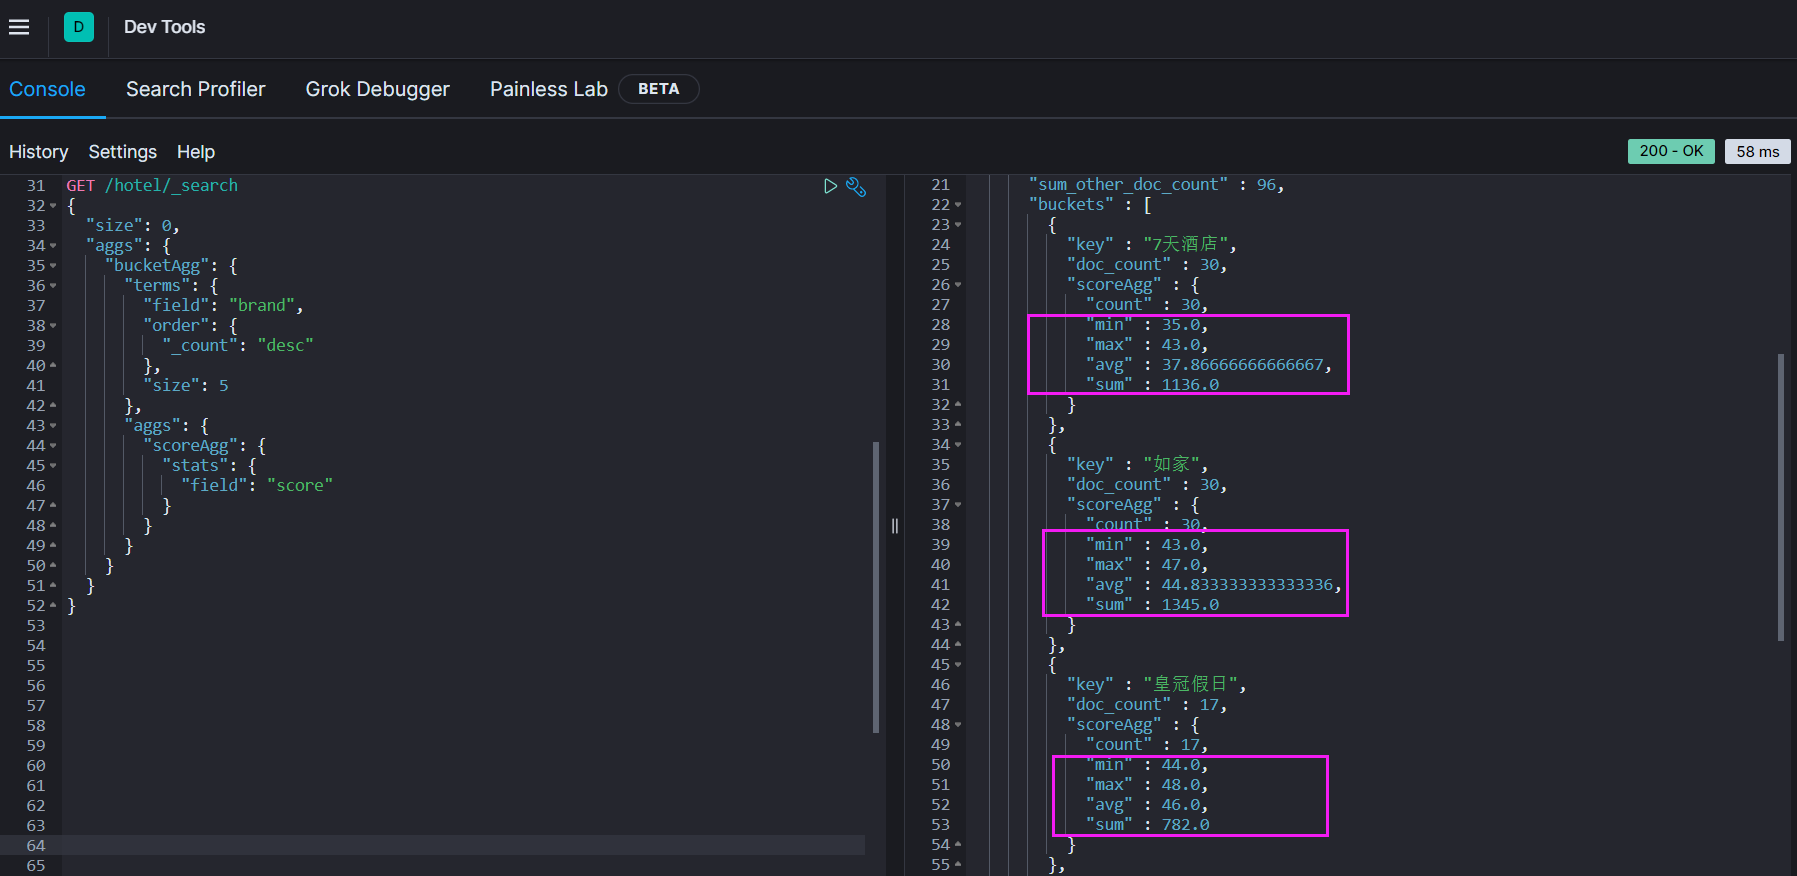Switch to the Search Profiler tab
This screenshot has width=1797, height=876.
tap(195, 89)
